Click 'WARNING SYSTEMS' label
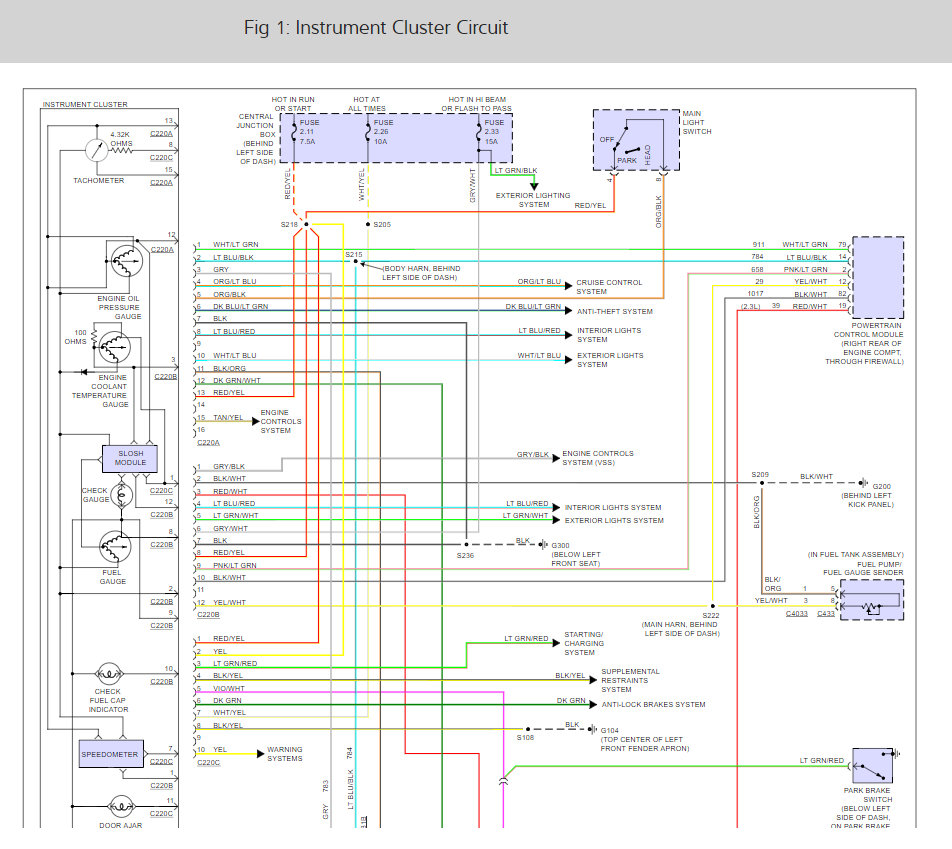952x849 pixels. 285,754
